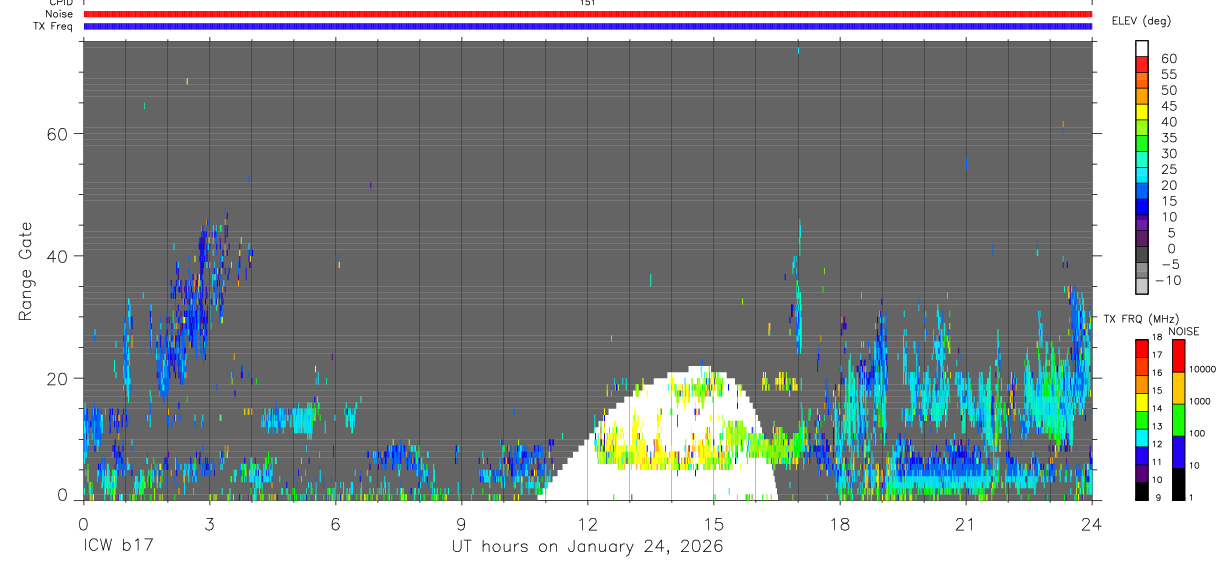Image resolution: width=1228 pixels, height=567 pixels.
Task: Click the Range Gate axis title
Action: 26,272
